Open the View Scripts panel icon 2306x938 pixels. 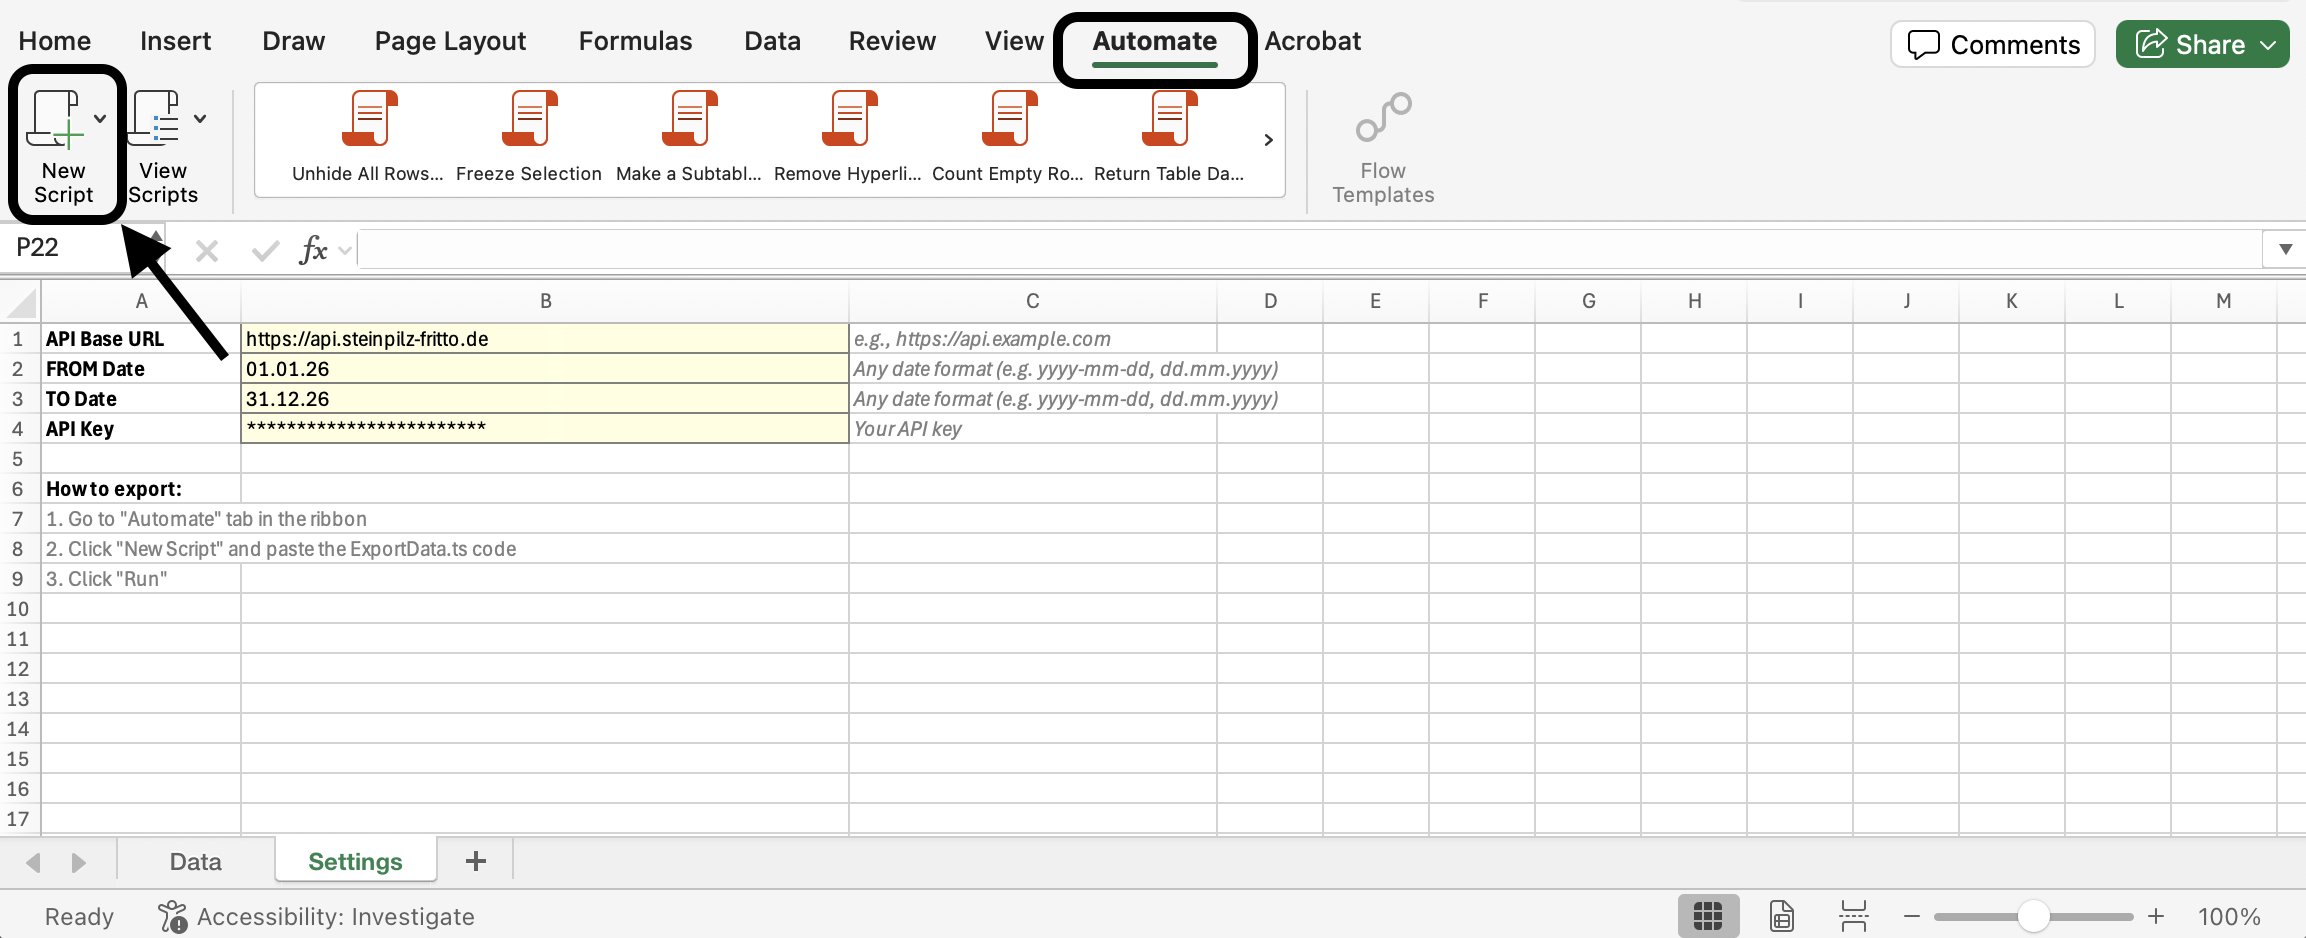[x=156, y=120]
